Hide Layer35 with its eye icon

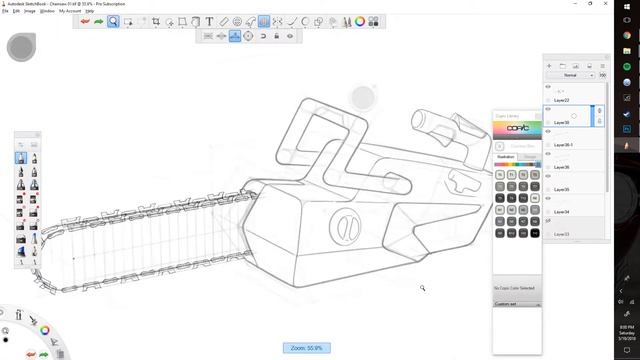pos(548,176)
